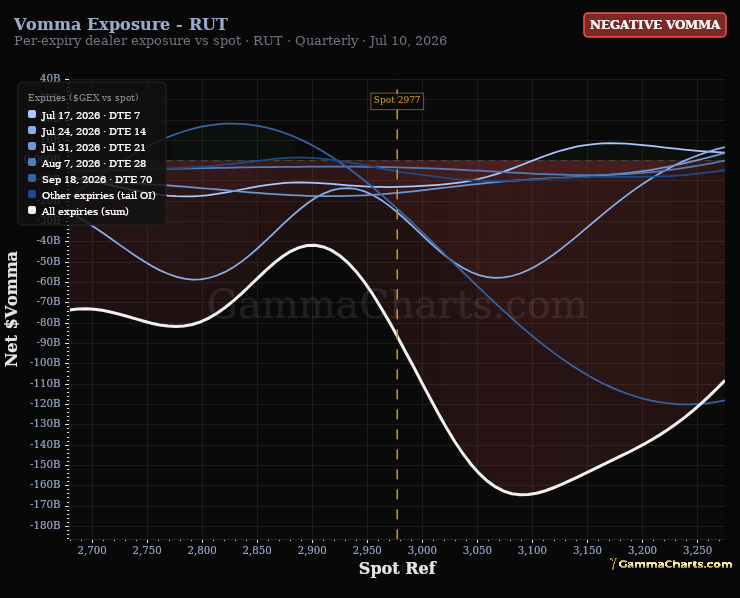Click the per-expiry dealer exposure subtitle
This screenshot has width=740, height=598.
tap(230, 41)
